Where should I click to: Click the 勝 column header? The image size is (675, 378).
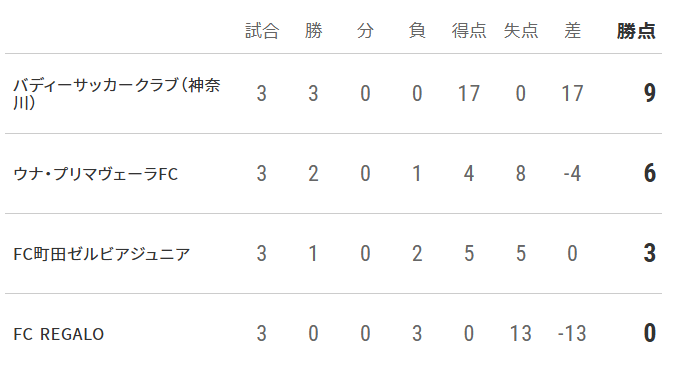pyautogui.click(x=313, y=31)
